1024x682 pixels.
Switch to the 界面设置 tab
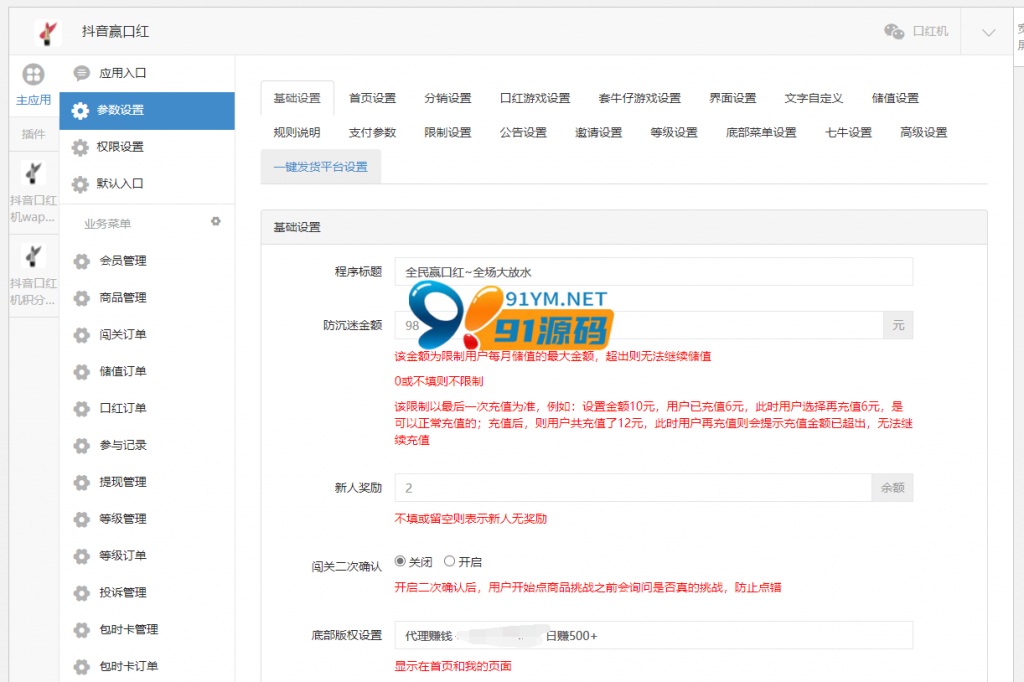coord(733,98)
